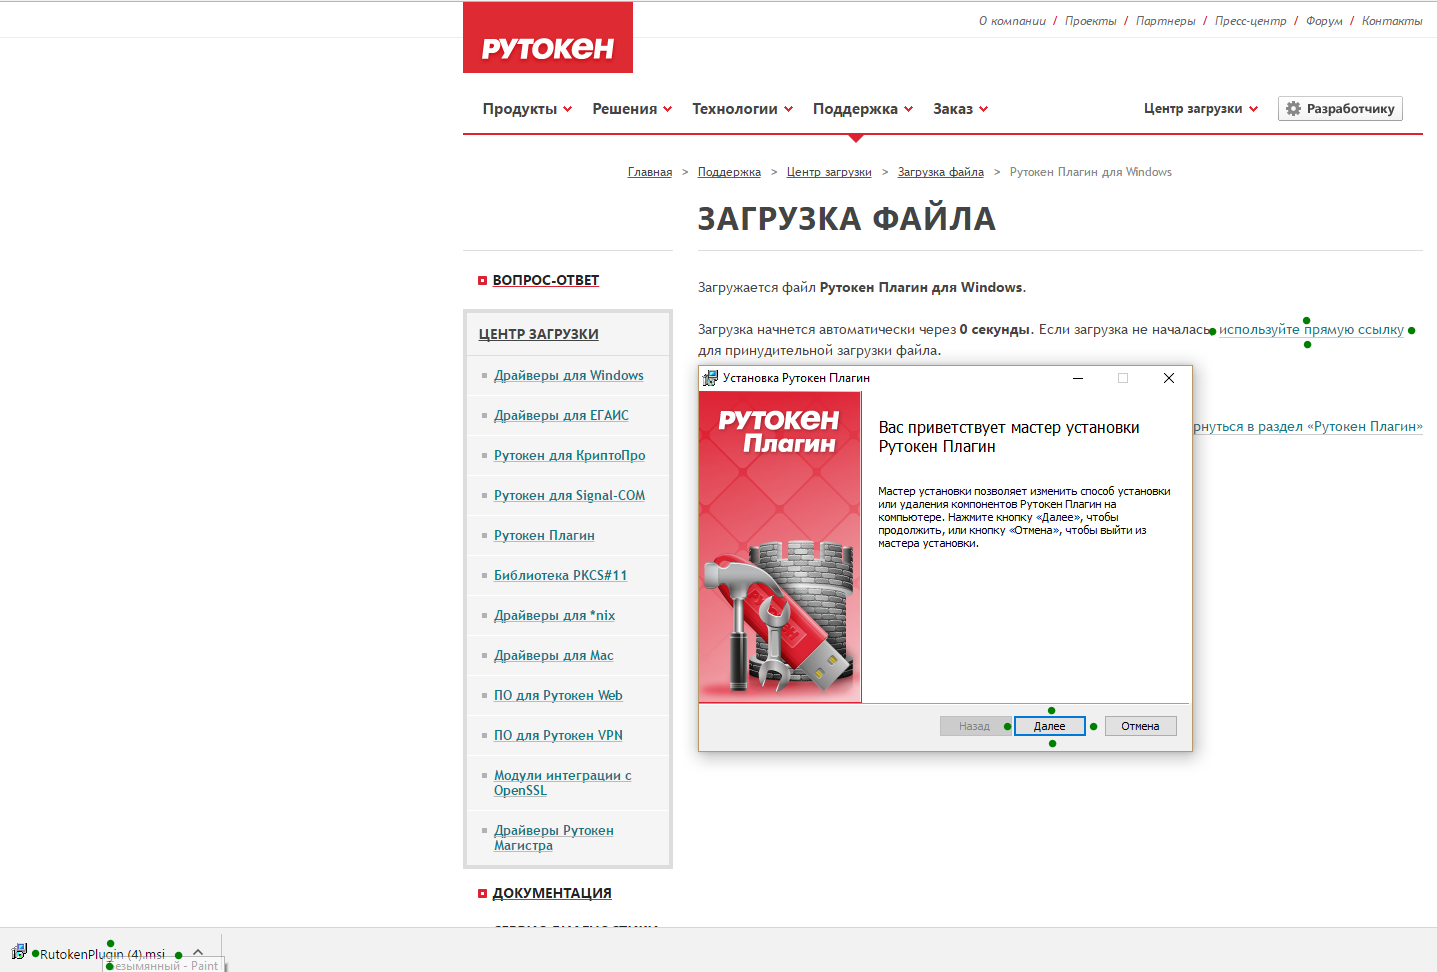Return to раздел «Рутокен Плагин» link
Viewport: 1437px width, 972px height.
tap(1308, 426)
